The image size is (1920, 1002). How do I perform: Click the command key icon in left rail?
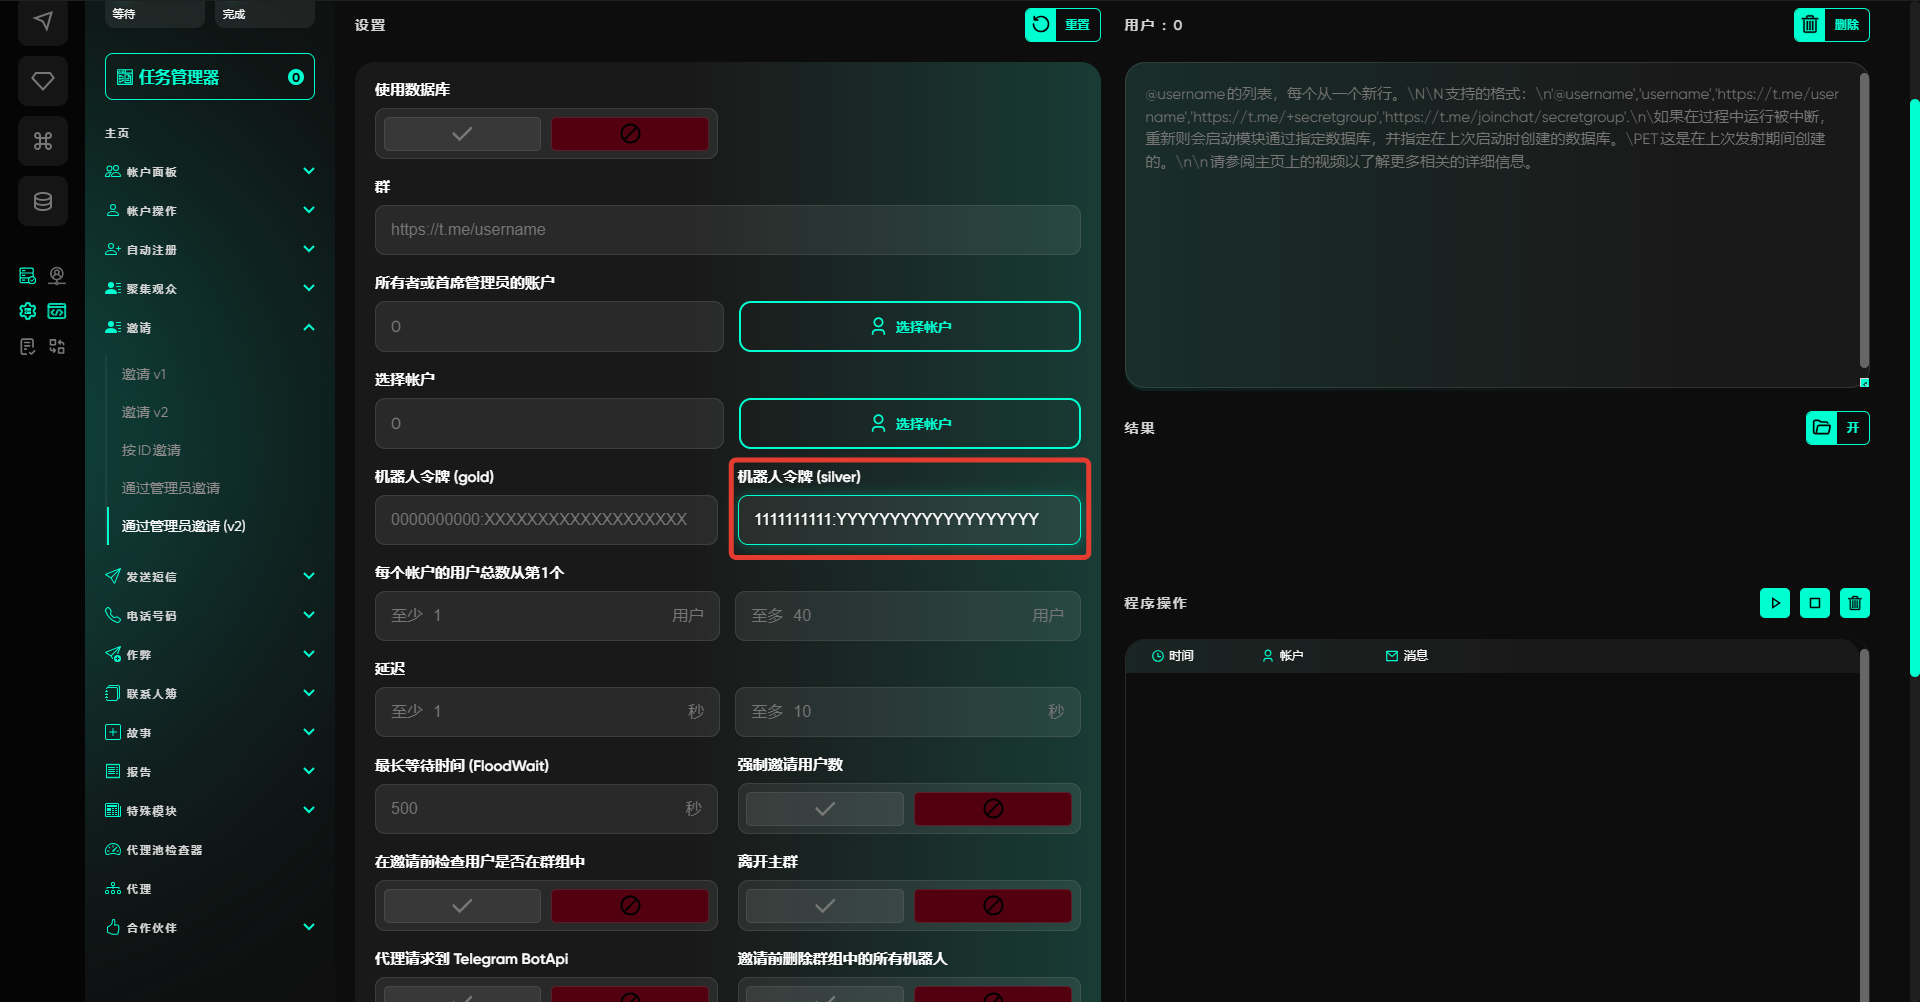[x=43, y=141]
